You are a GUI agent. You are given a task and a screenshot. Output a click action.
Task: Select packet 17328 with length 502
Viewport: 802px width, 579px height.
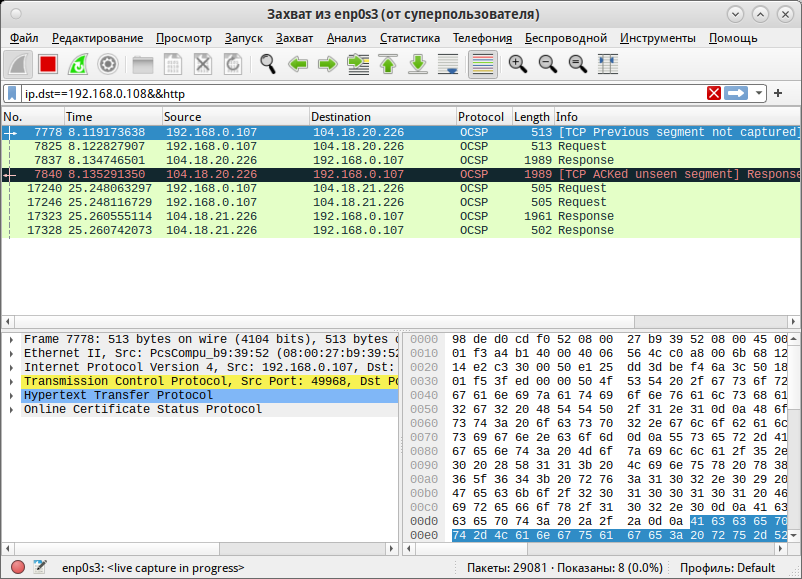coord(401,230)
